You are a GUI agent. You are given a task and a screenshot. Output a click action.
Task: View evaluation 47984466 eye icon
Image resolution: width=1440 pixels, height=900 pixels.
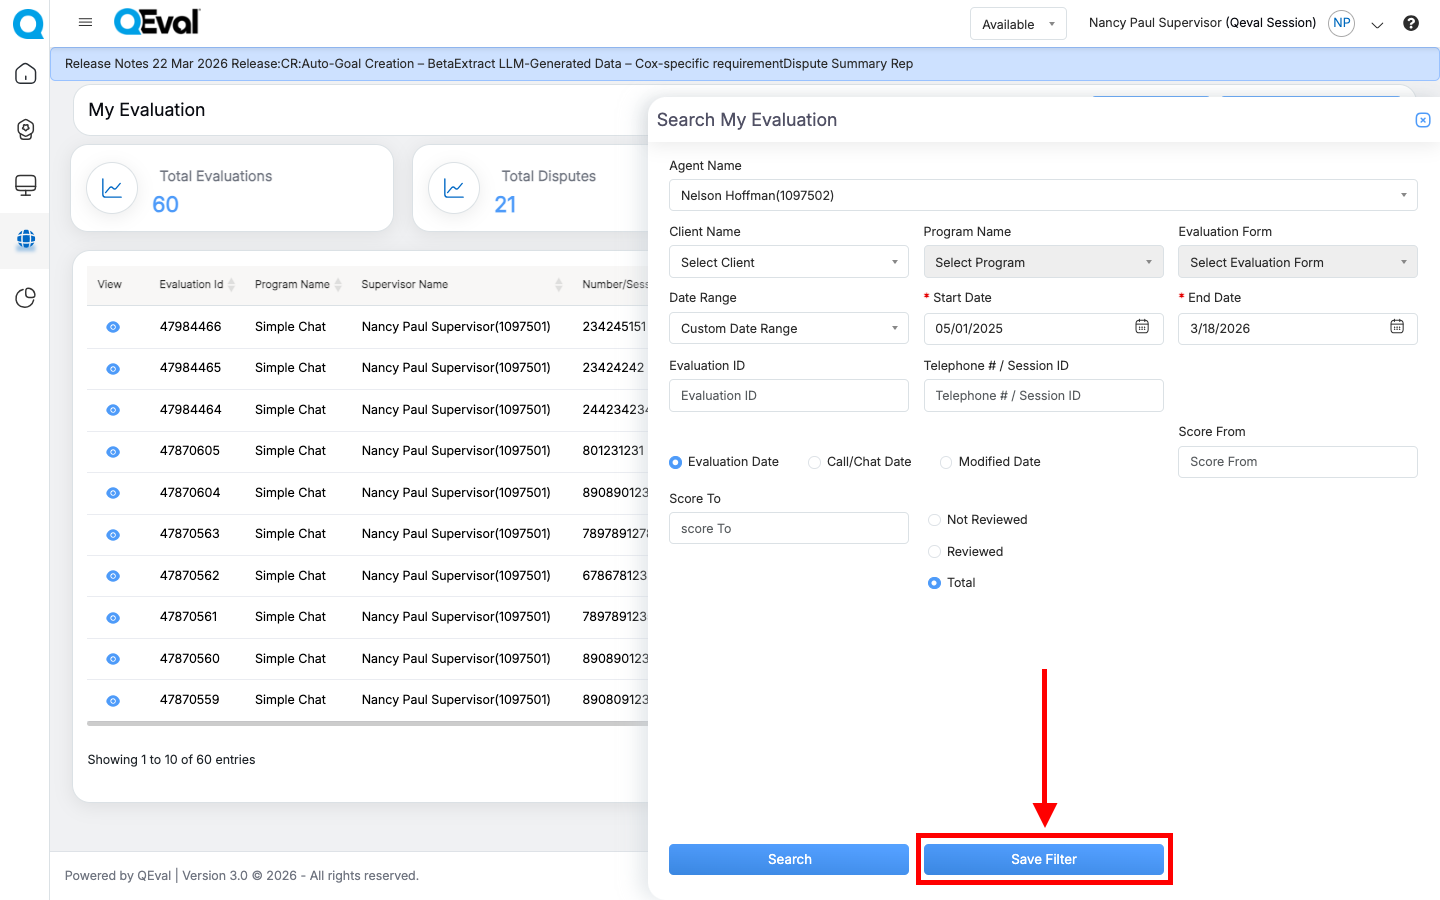click(113, 327)
